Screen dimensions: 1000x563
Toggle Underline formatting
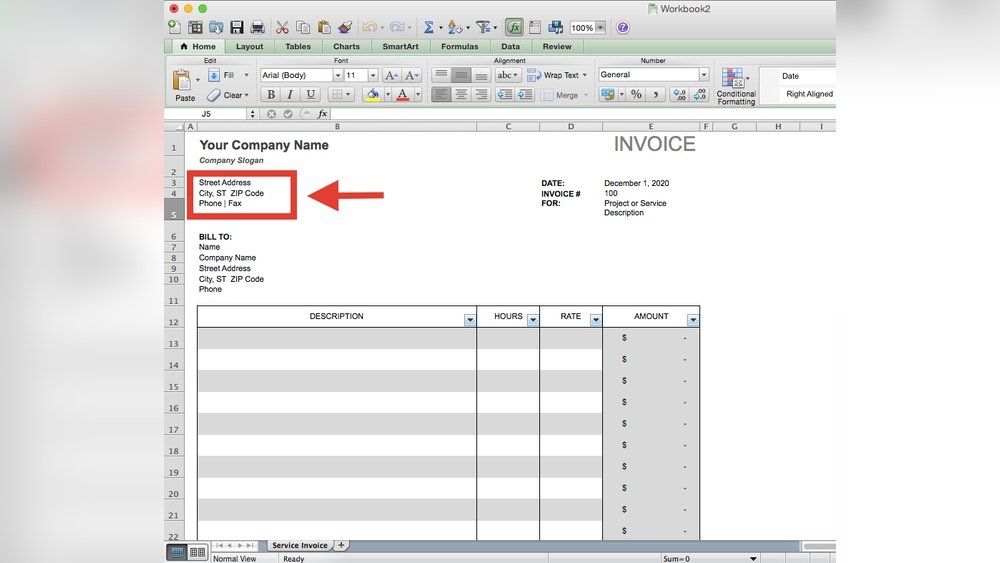(x=311, y=95)
